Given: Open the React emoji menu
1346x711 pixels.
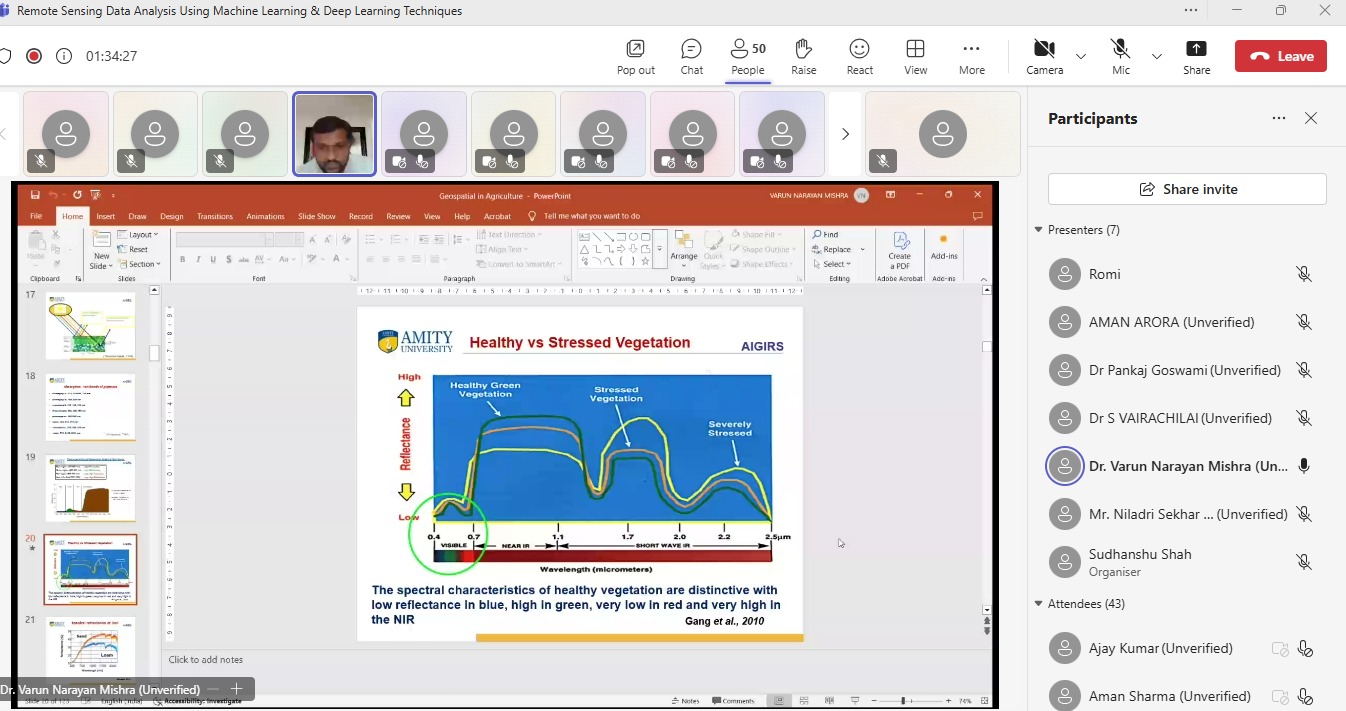Looking at the screenshot, I should (859, 57).
